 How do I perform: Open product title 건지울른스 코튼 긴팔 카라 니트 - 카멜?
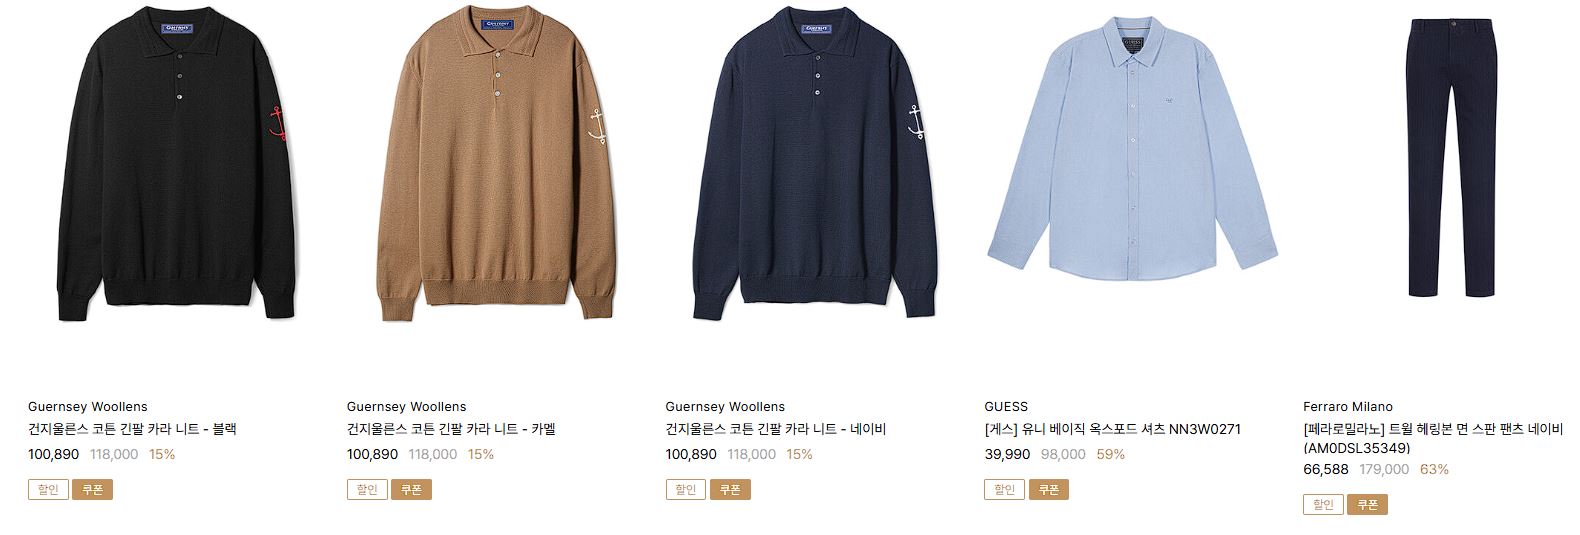(451, 429)
